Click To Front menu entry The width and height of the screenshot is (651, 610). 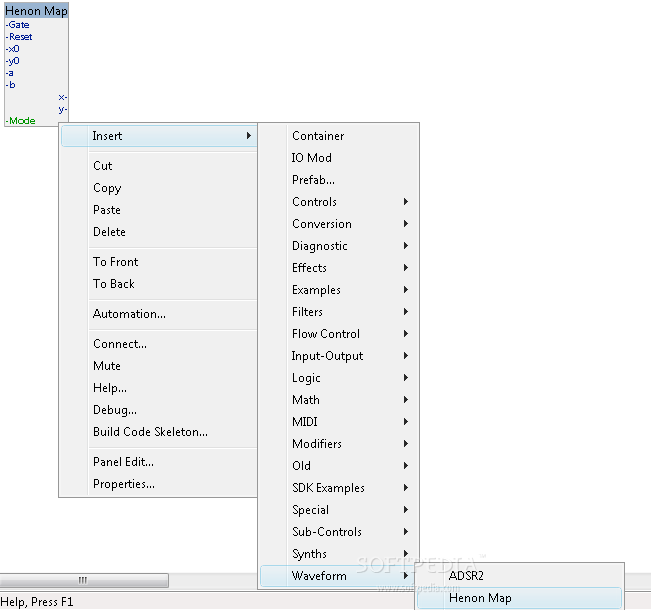159,262
